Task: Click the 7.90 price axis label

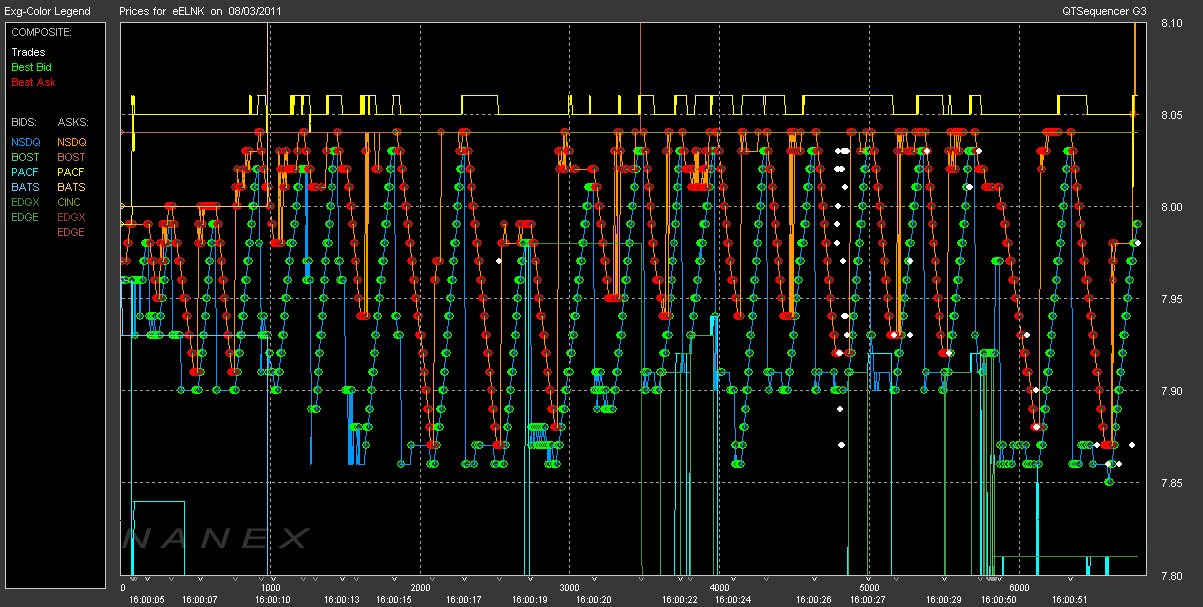Action: pyautogui.click(x=1171, y=391)
